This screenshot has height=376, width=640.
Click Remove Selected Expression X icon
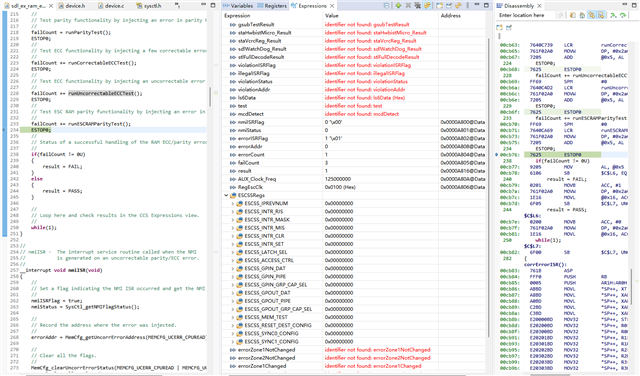[x=408, y=6]
